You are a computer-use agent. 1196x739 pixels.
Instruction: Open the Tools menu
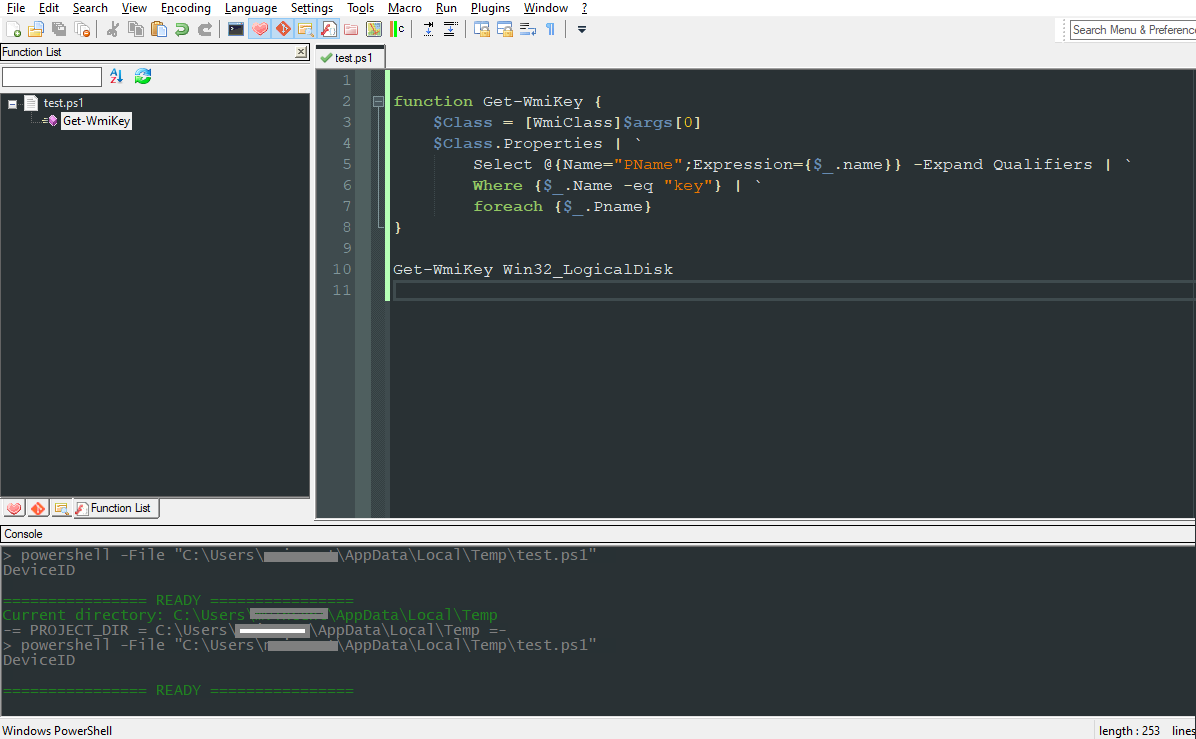point(360,8)
